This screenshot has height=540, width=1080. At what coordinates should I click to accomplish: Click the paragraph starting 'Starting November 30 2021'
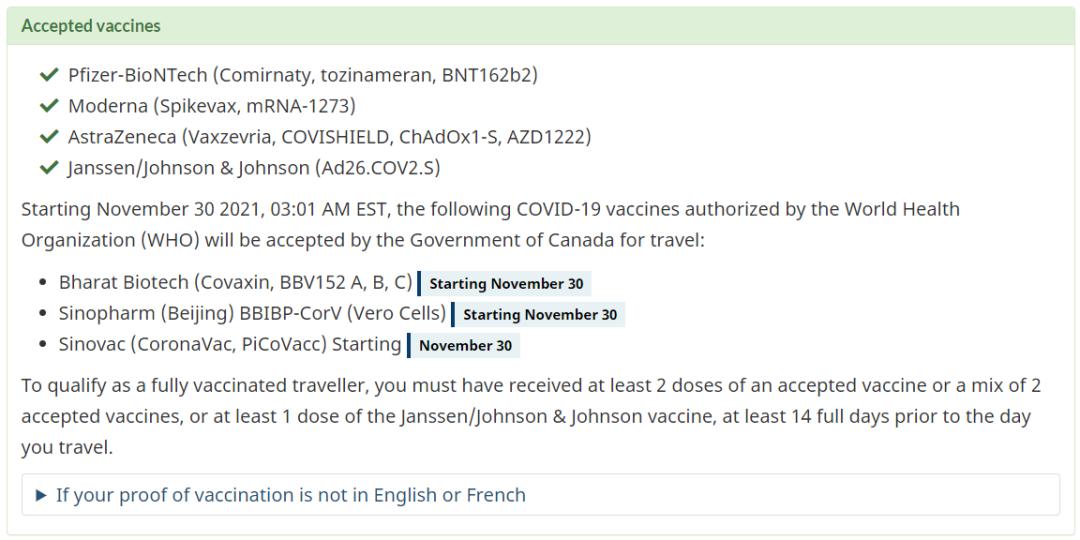tap(490, 225)
